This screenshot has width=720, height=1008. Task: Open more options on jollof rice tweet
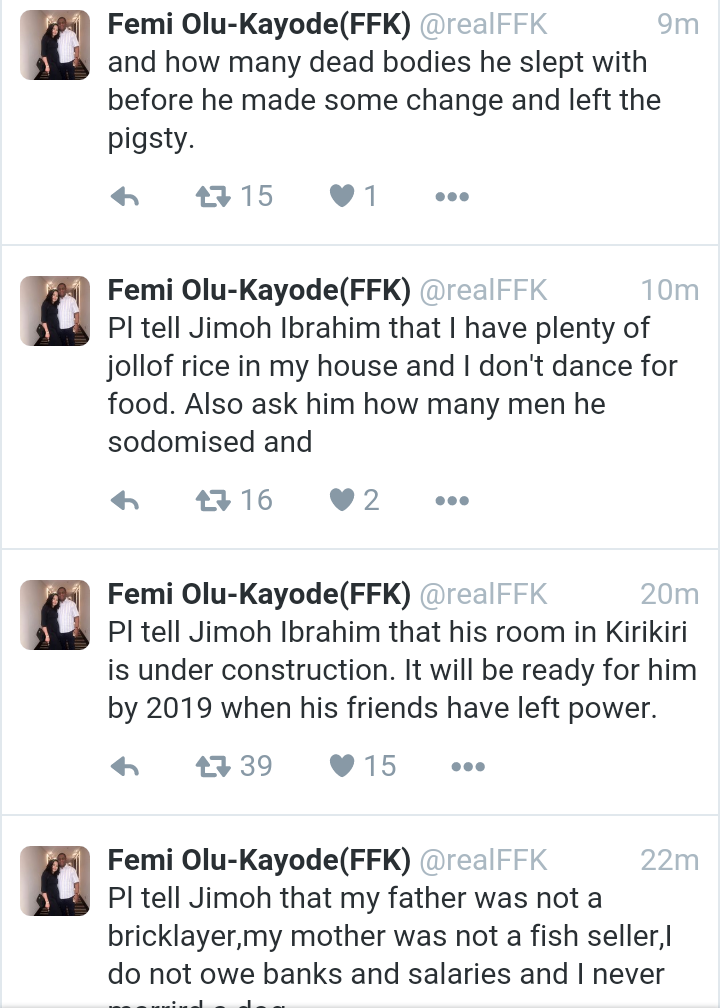[452, 501]
